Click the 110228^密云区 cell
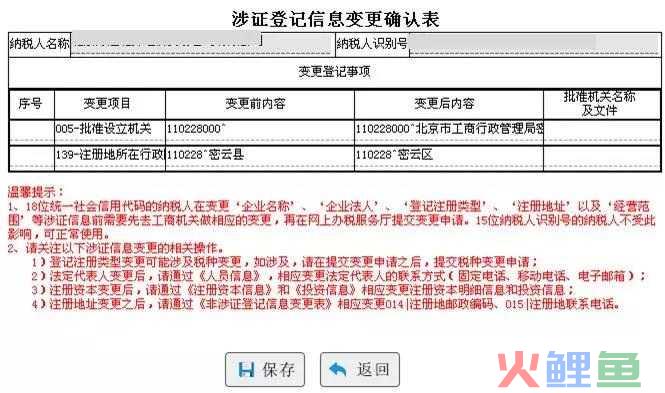Viewport: 665px width, 393px height. point(449,158)
